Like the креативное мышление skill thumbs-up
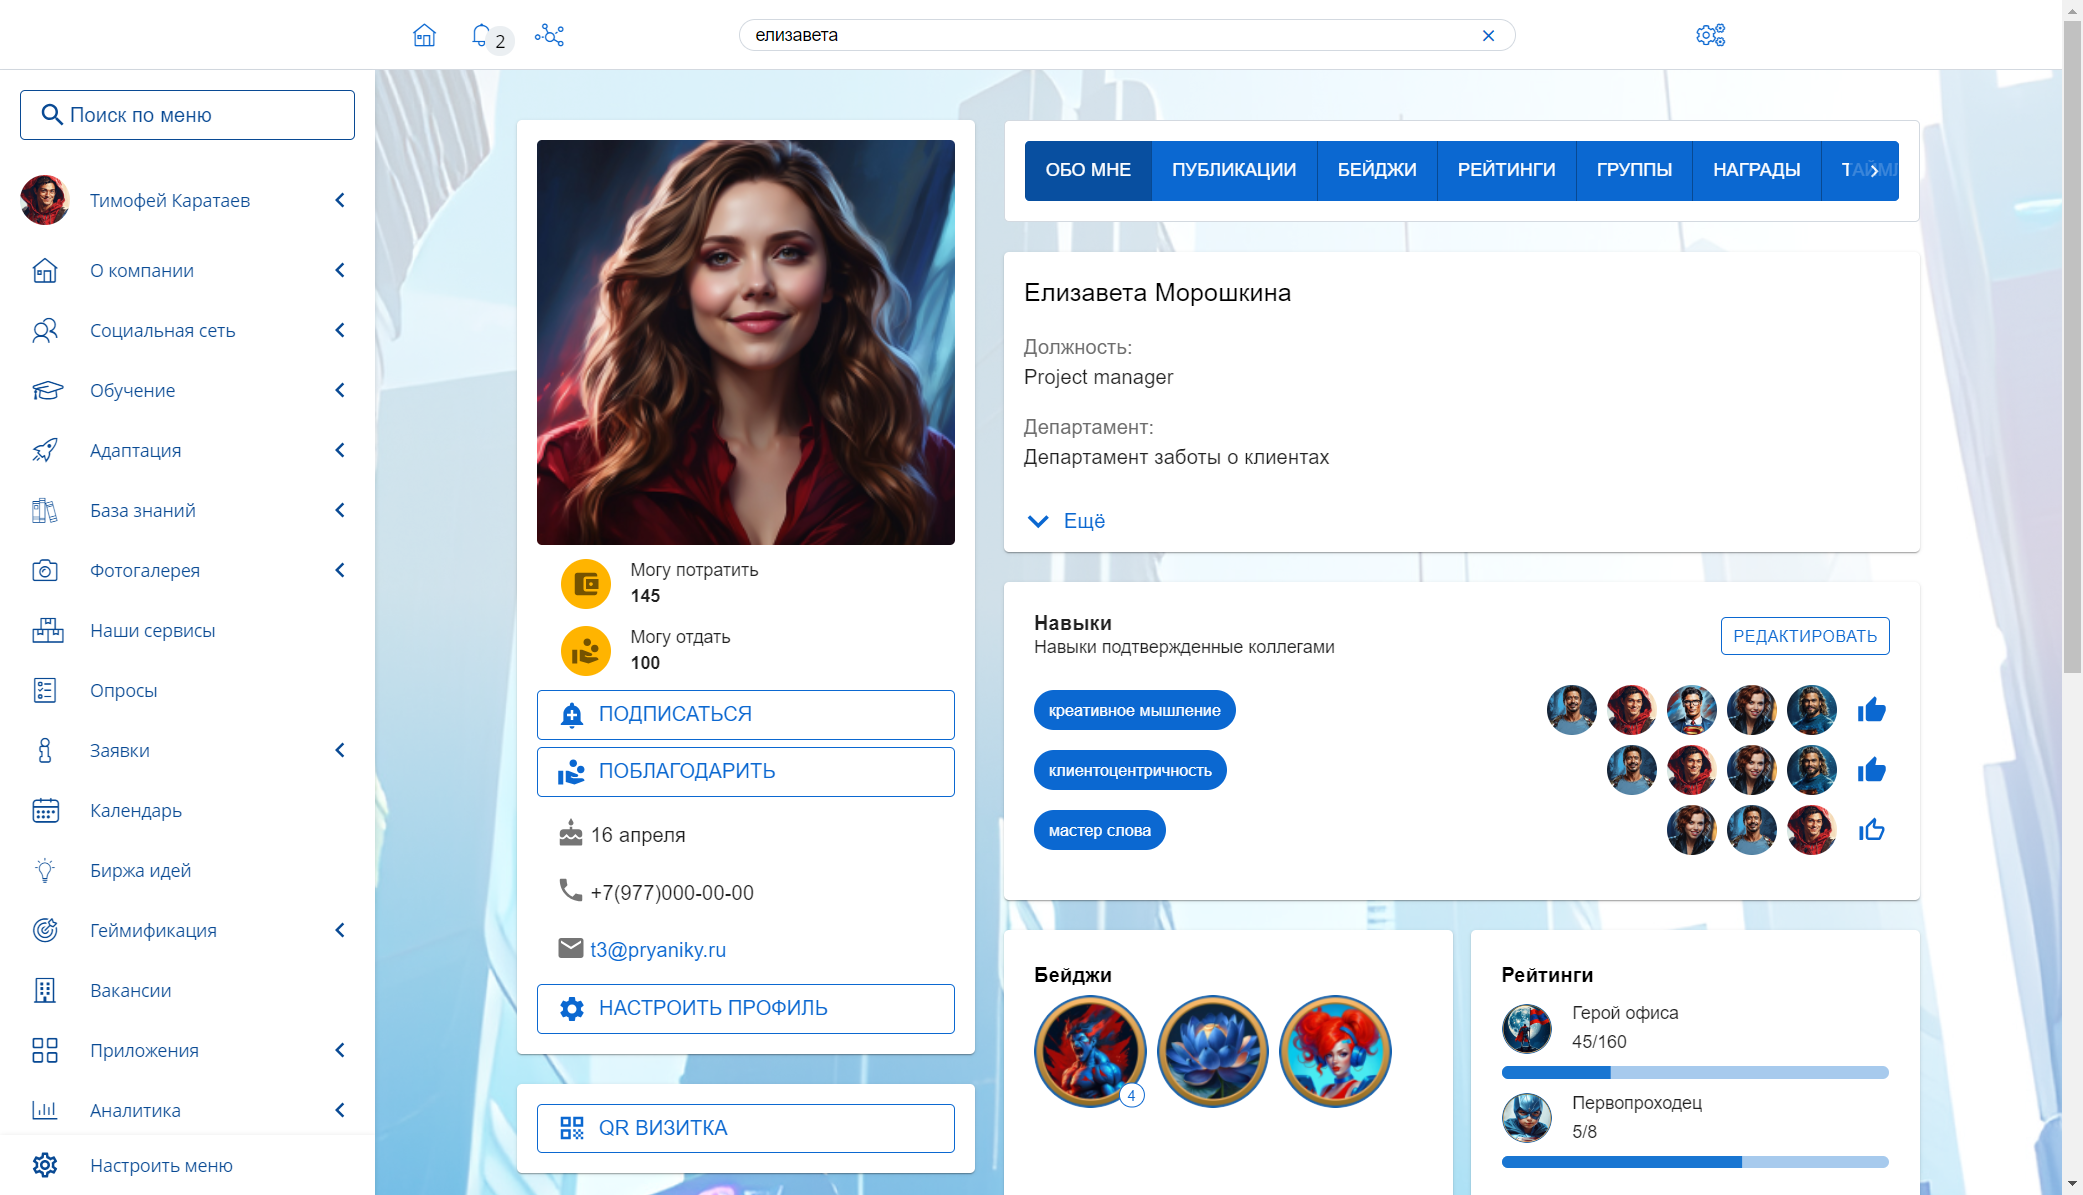 pos(1871,711)
